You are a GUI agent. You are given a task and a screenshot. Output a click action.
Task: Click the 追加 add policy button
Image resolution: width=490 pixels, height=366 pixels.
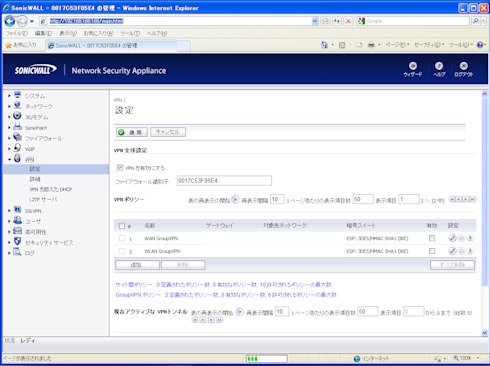(x=137, y=265)
